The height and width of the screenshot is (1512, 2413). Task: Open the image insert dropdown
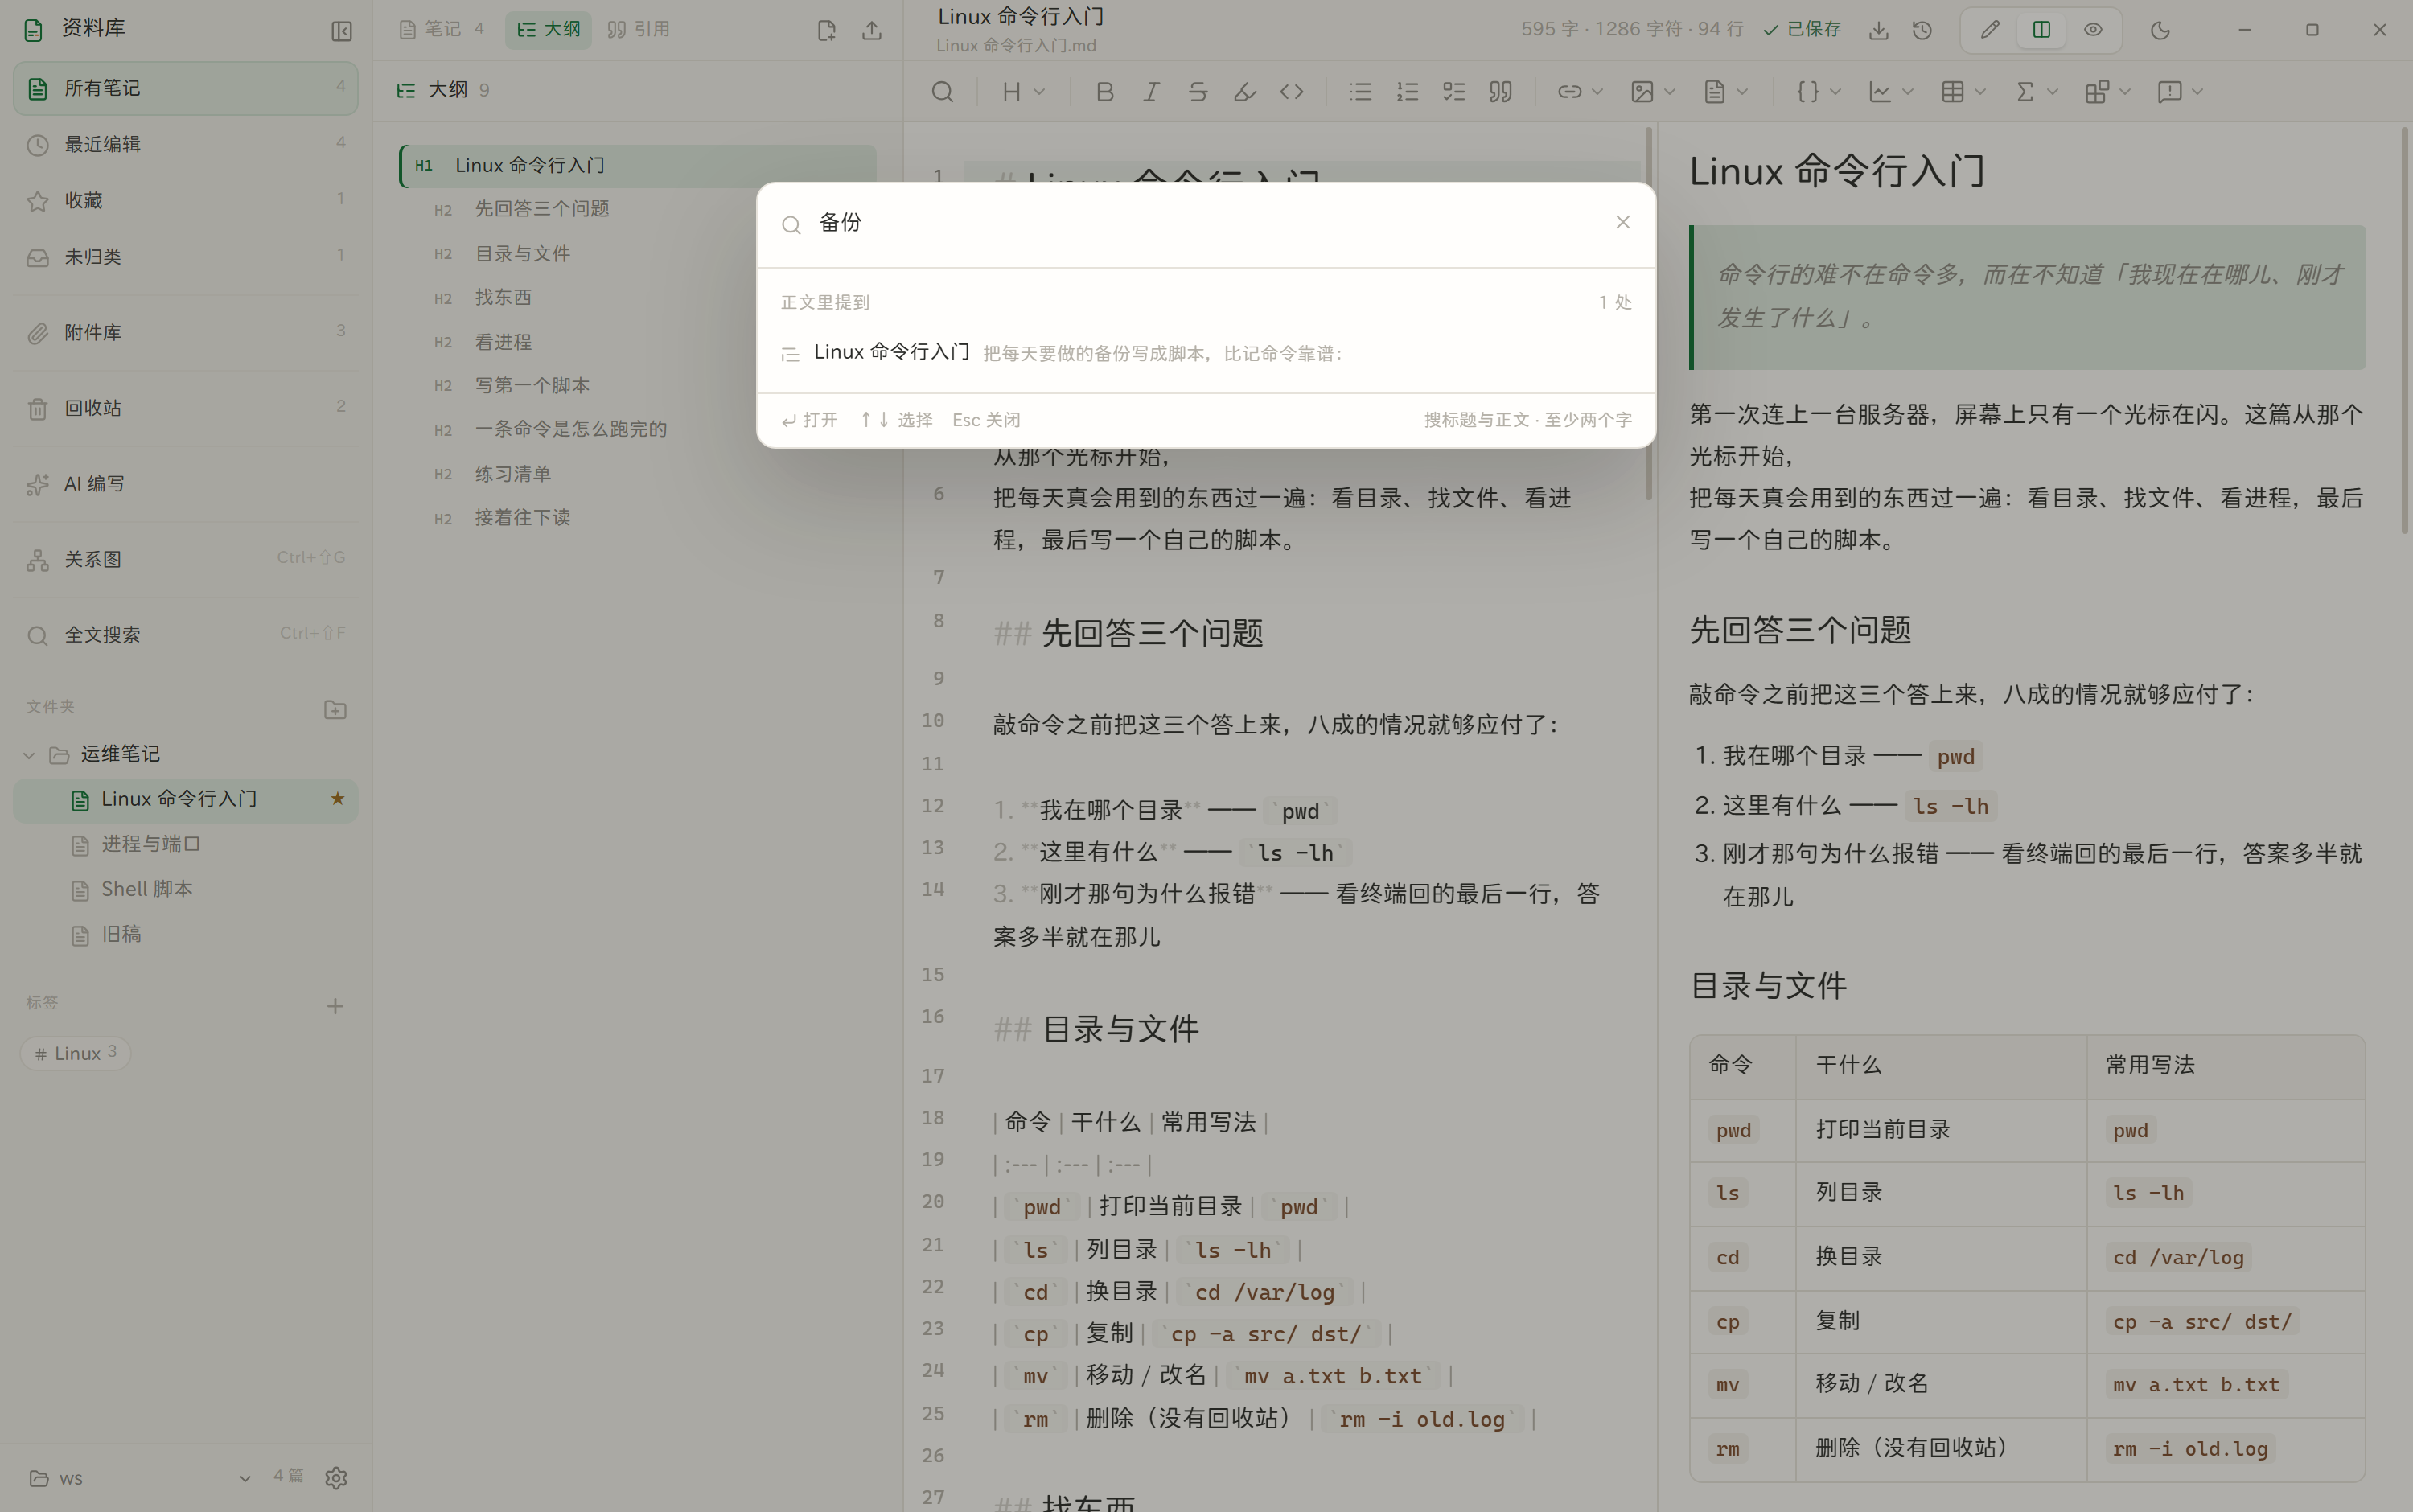1653,92
